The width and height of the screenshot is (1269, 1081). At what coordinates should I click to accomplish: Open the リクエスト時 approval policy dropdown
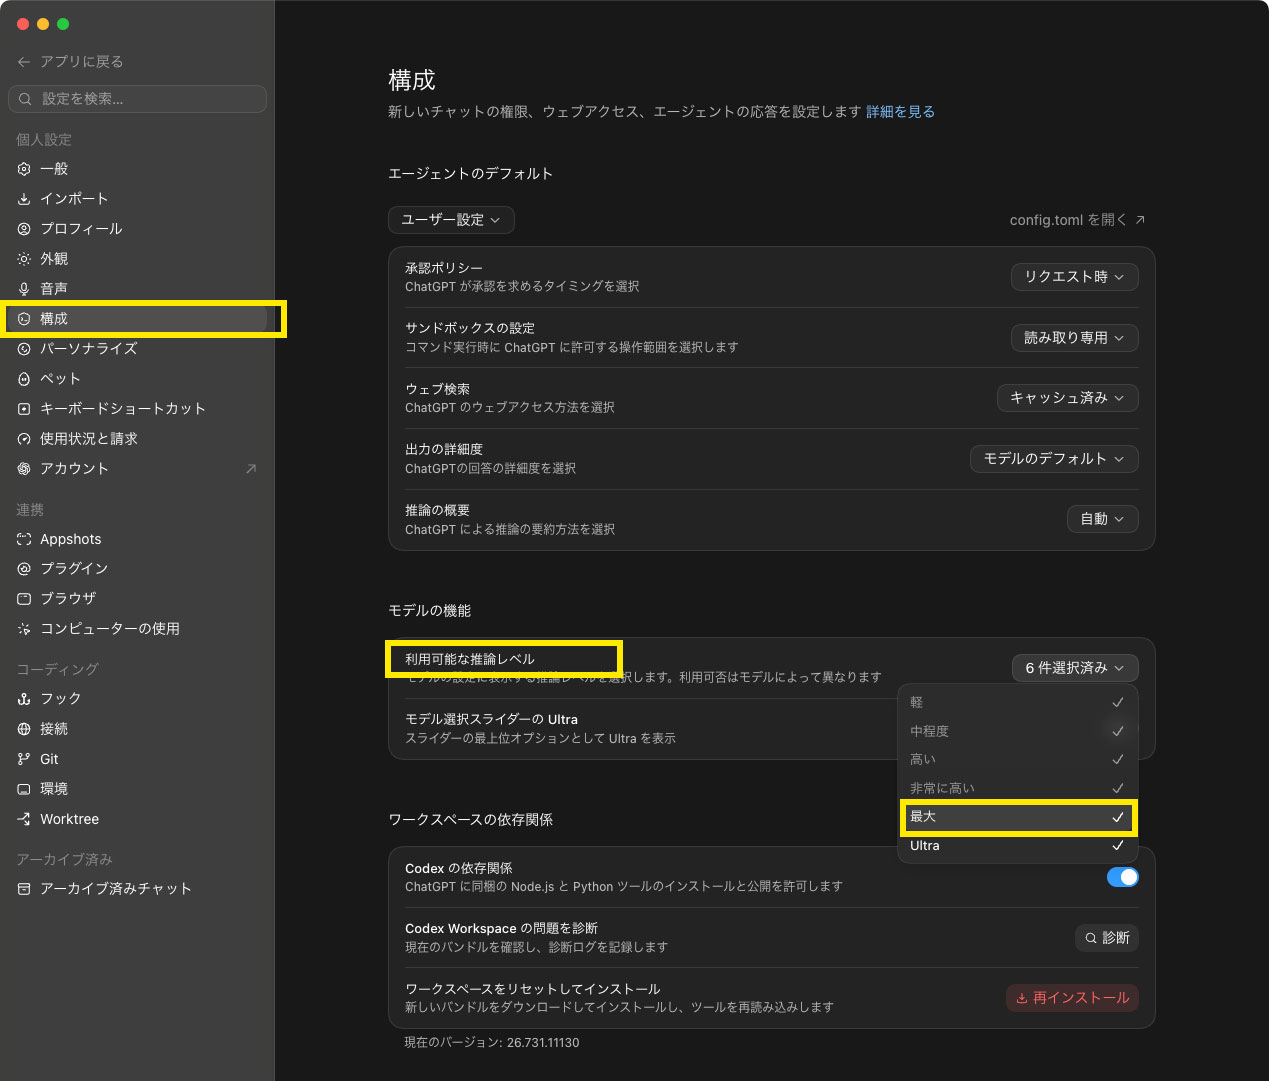[x=1074, y=277]
